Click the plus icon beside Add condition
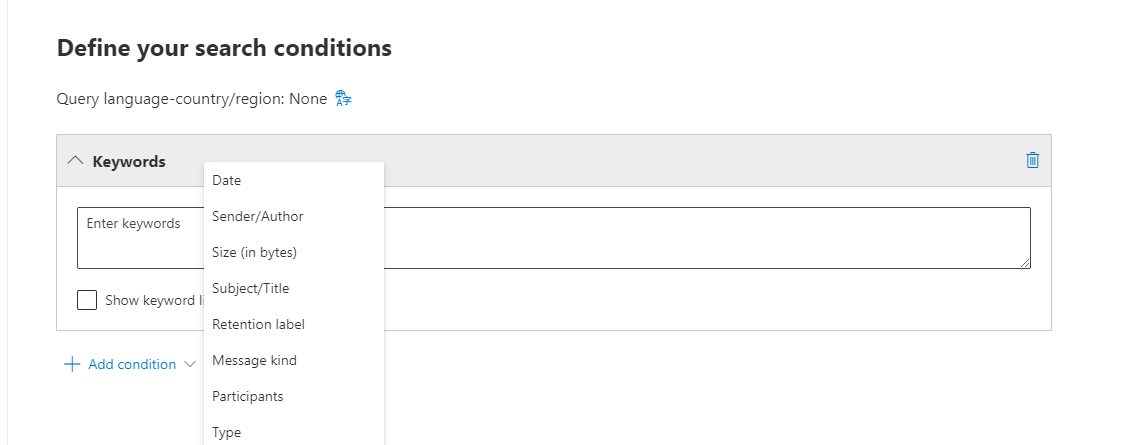 pyautogui.click(x=72, y=365)
